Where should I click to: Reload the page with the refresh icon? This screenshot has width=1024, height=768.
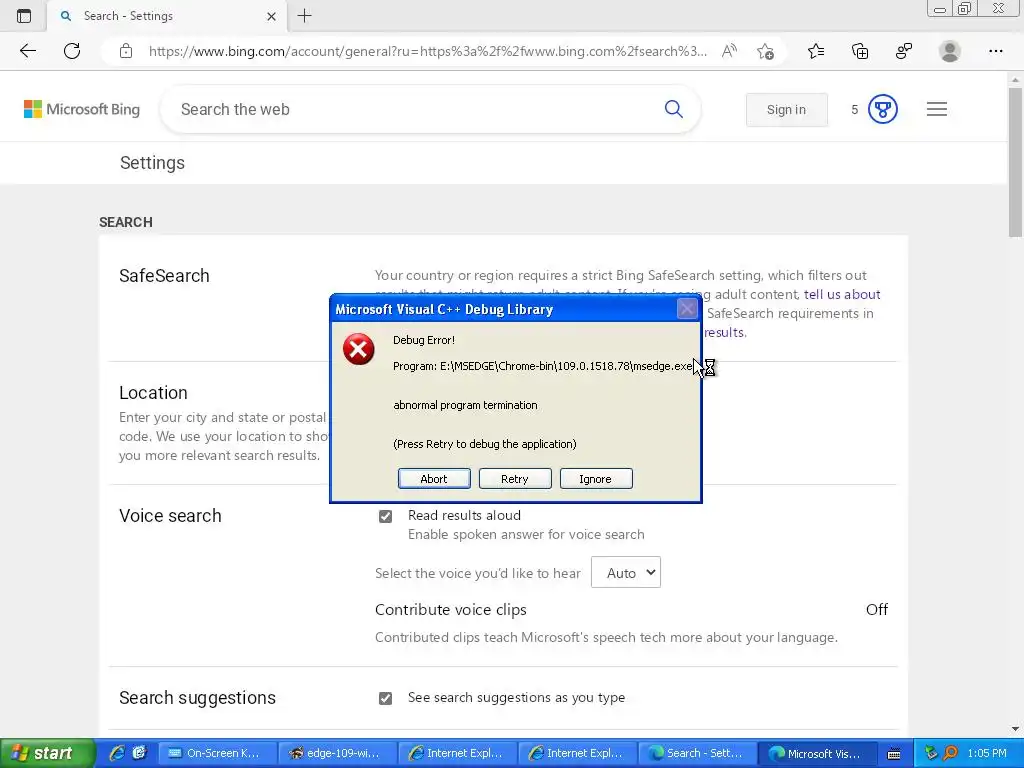[x=72, y=51]
